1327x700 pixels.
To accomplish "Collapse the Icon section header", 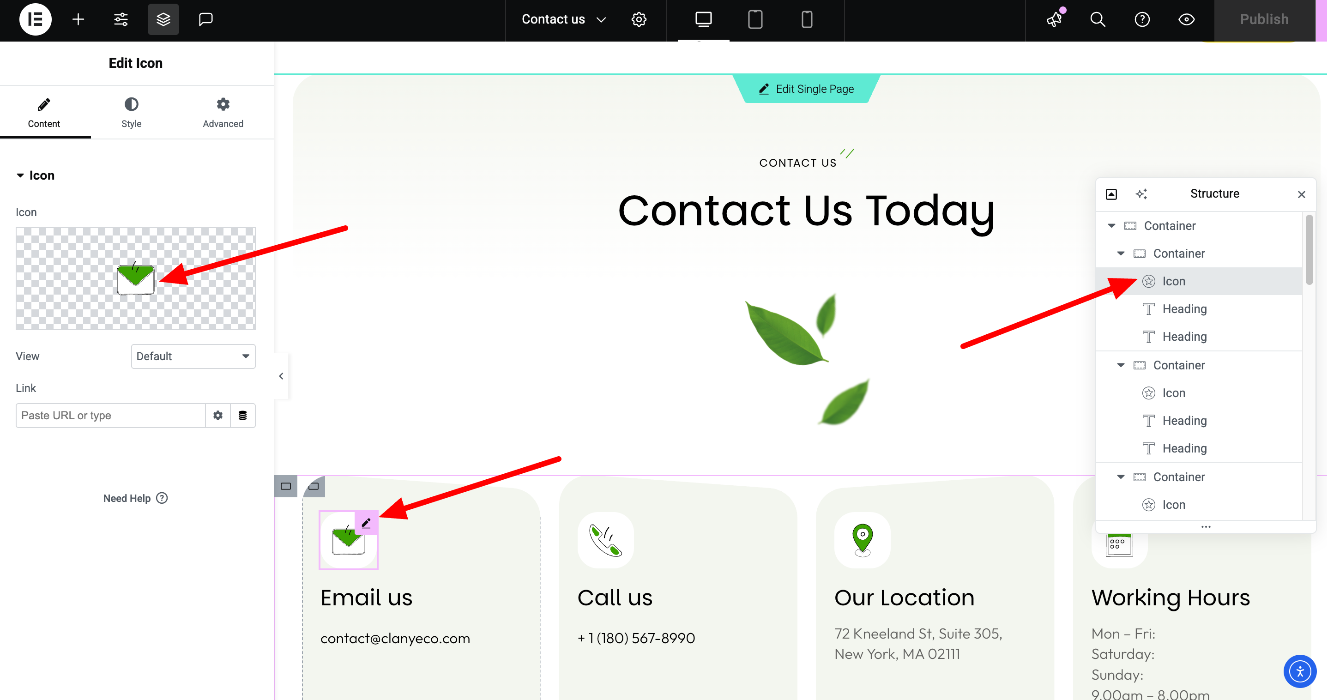I will tap(35, 175).
